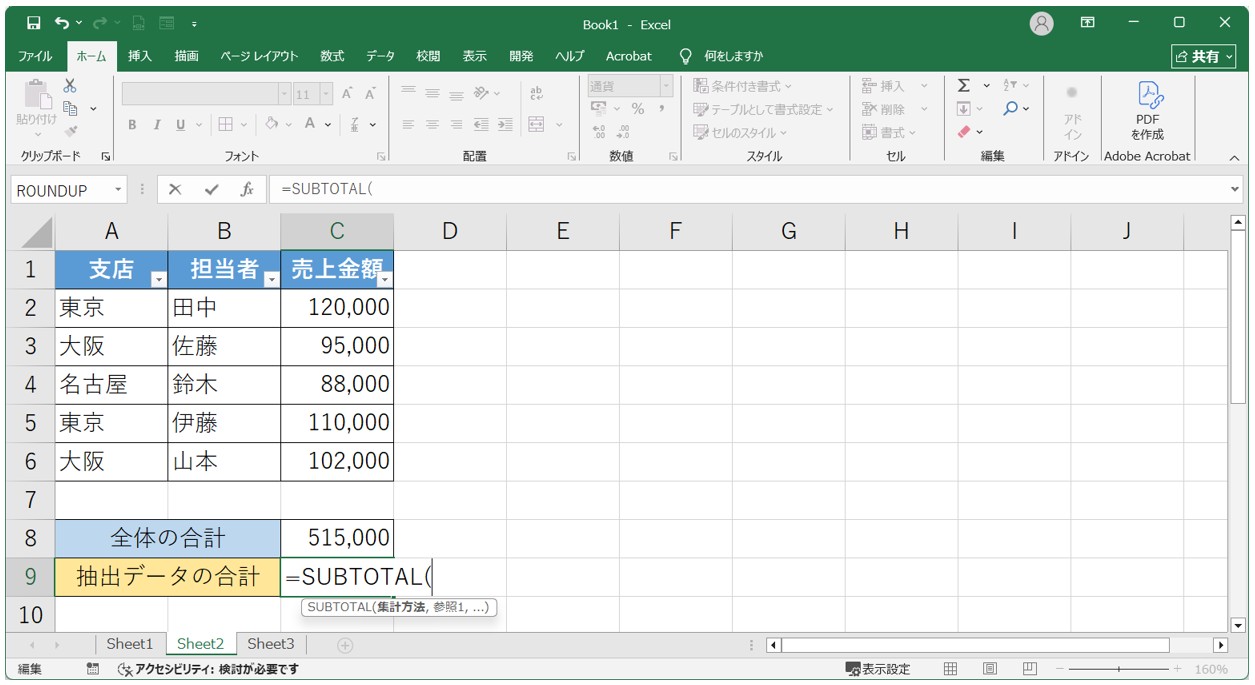Click the zoom slider in status bar

click(1118, 669)
